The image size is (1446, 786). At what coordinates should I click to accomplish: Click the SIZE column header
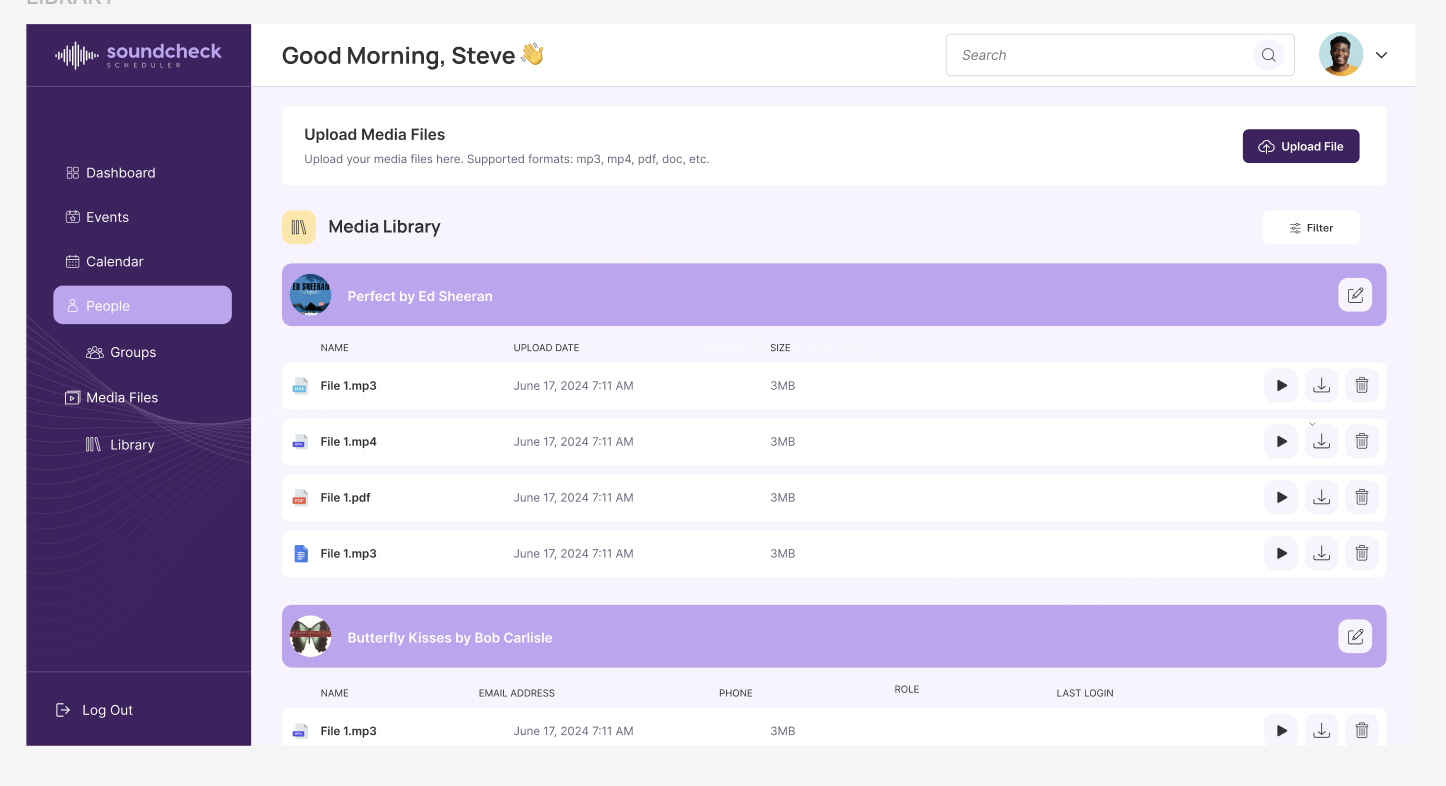780,348
